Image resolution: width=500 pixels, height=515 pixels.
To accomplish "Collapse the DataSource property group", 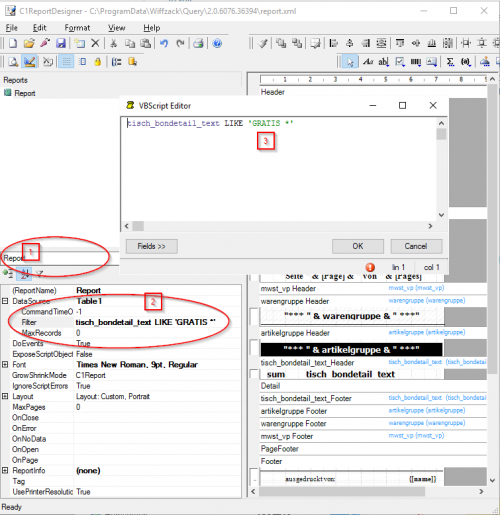I will click(x=5, y=301).
